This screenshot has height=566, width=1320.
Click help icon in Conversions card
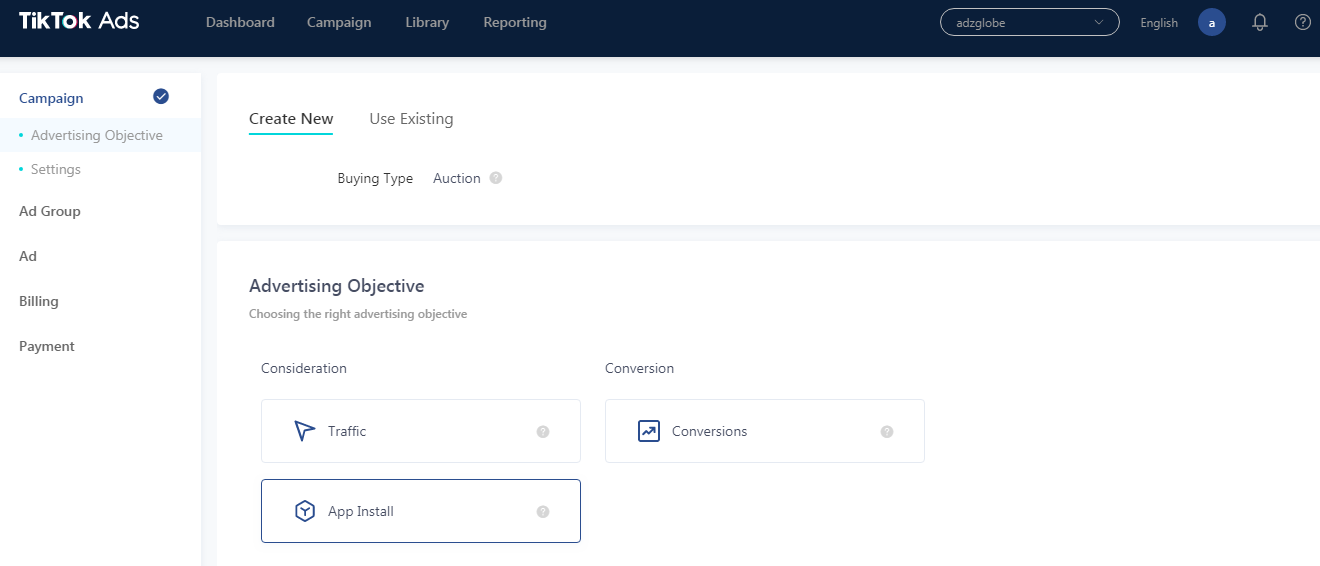click(x=887, y=432)
